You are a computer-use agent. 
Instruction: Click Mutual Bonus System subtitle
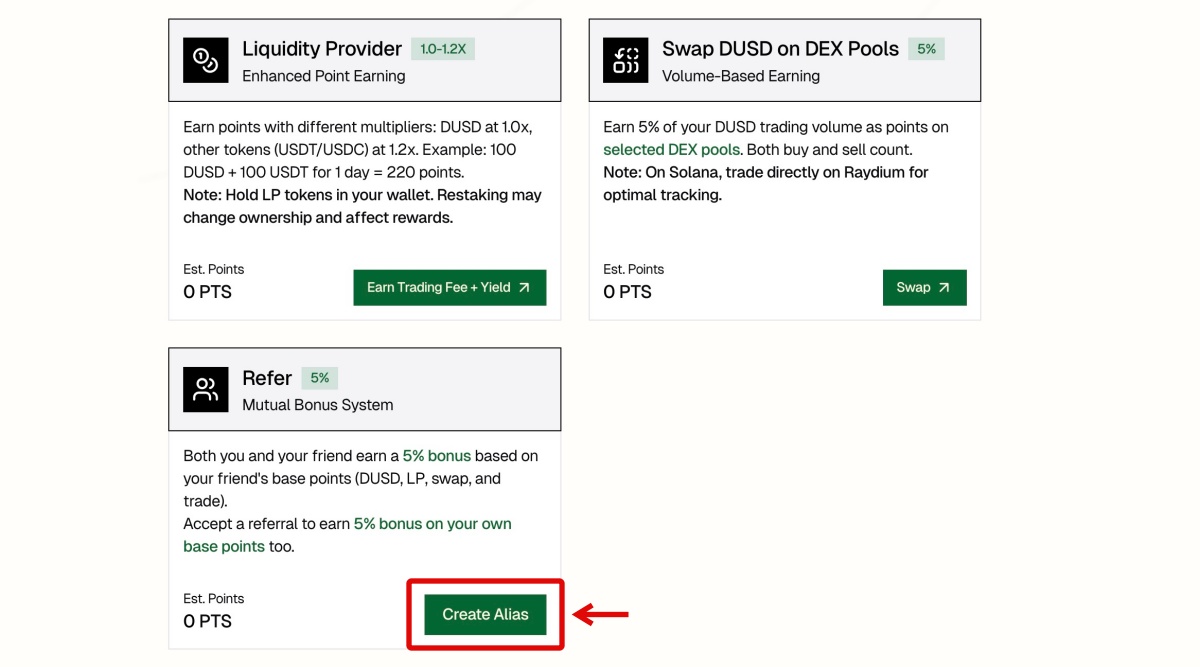point(317,405)
